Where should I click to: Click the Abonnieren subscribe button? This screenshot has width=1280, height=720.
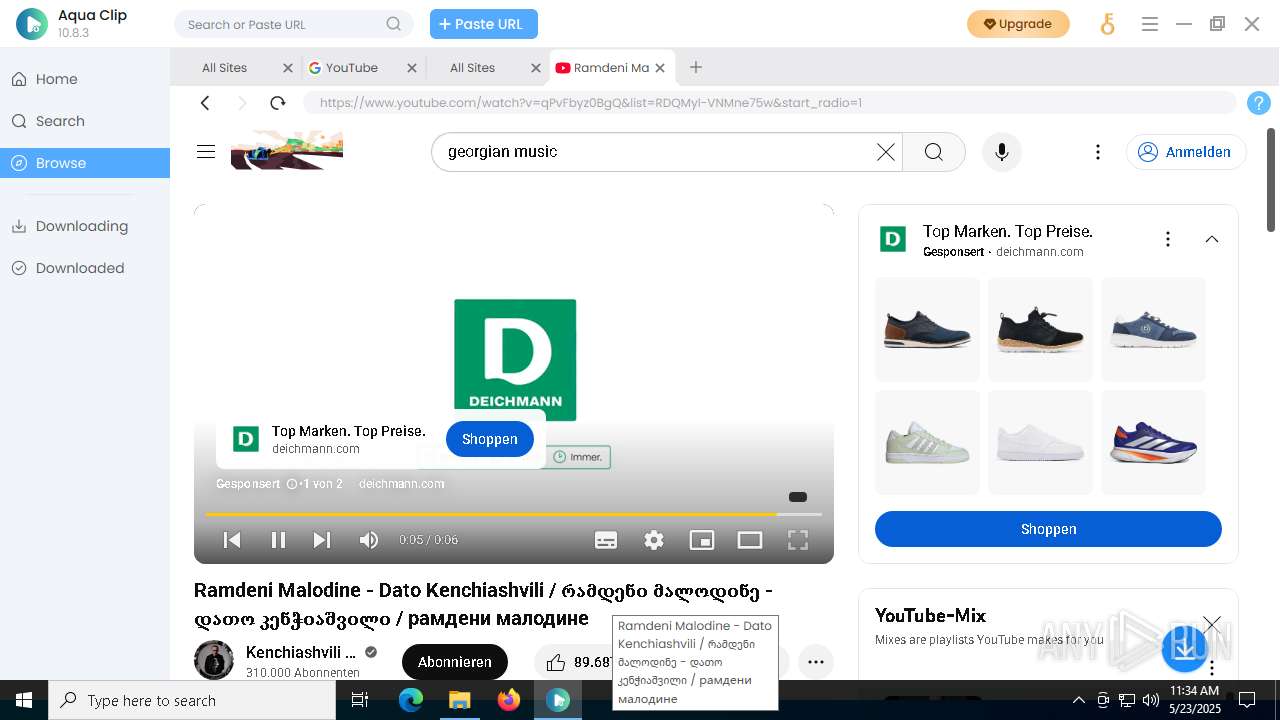pyautogui.click(x=455, y=662)
